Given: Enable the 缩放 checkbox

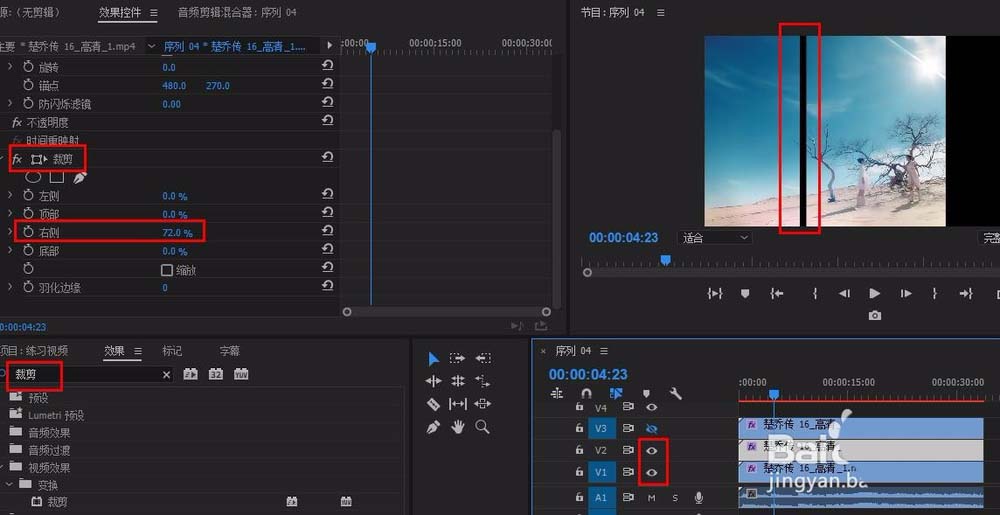Looking at the screenshot, I should tap(167, 270).
